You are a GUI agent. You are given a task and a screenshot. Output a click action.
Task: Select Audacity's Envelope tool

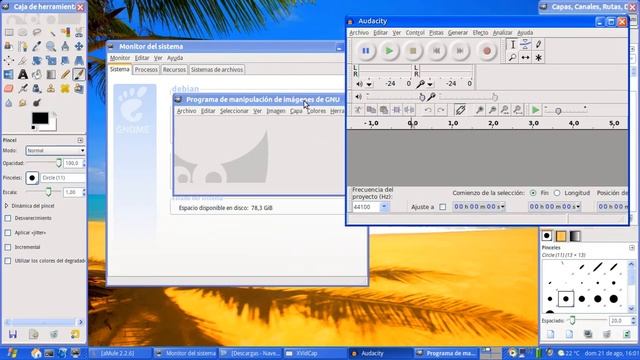tap(525, 44)
